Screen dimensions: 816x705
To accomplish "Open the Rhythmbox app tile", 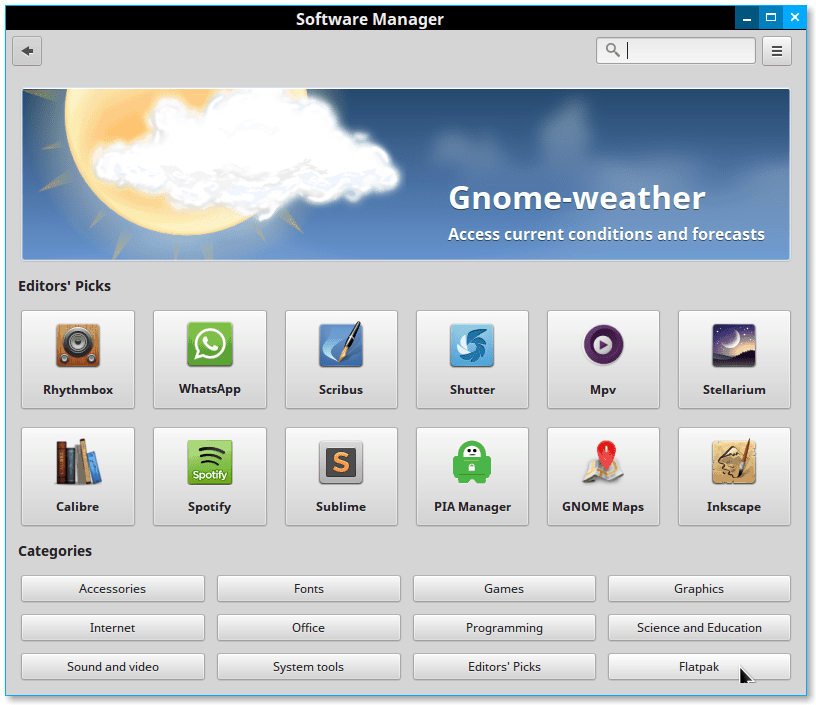I will [78, 360].
